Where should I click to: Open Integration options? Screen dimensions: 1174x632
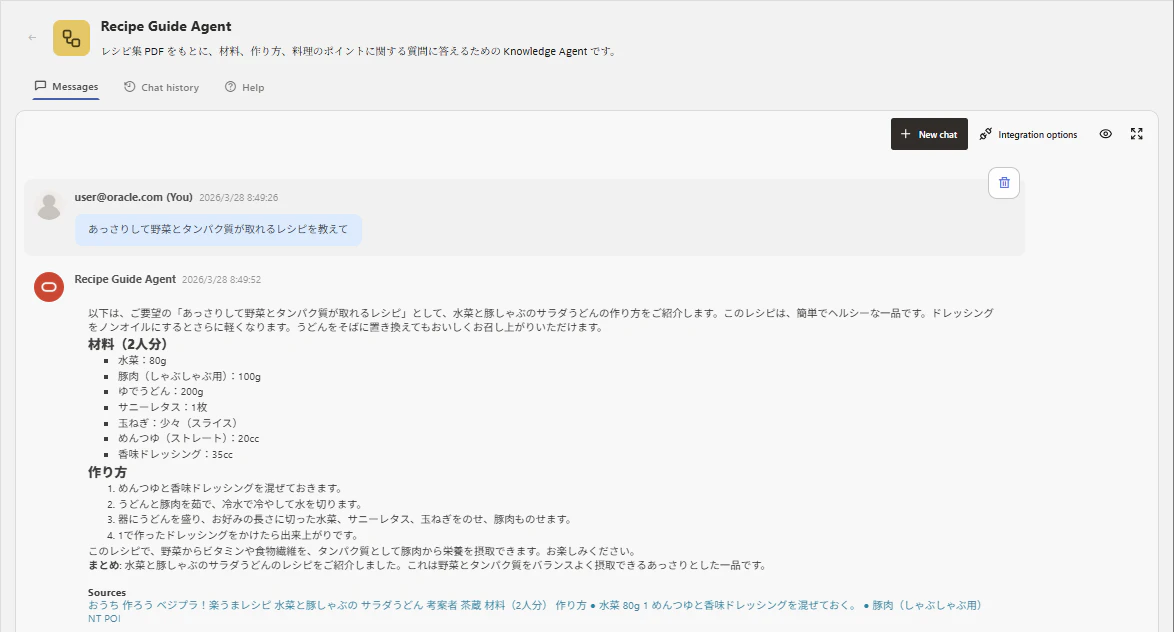click(1029, 135)
